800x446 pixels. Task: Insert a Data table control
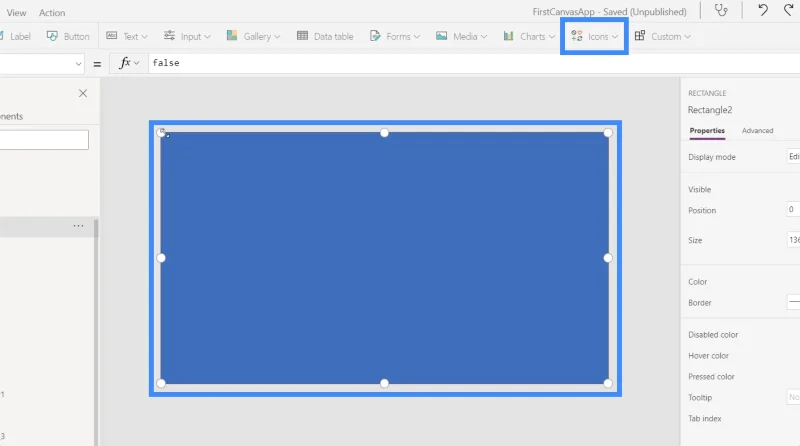point(325,36)
